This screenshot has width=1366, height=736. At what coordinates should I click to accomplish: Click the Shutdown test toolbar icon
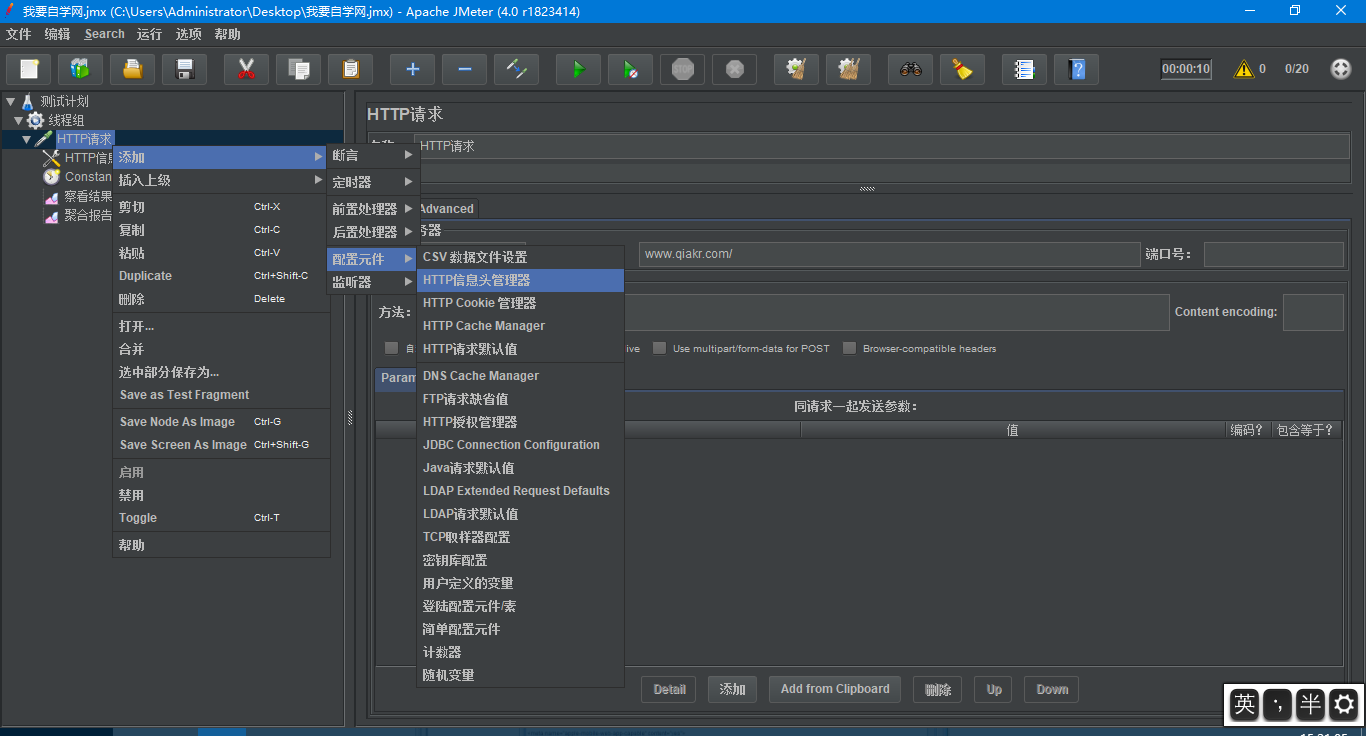click(735, 69)
